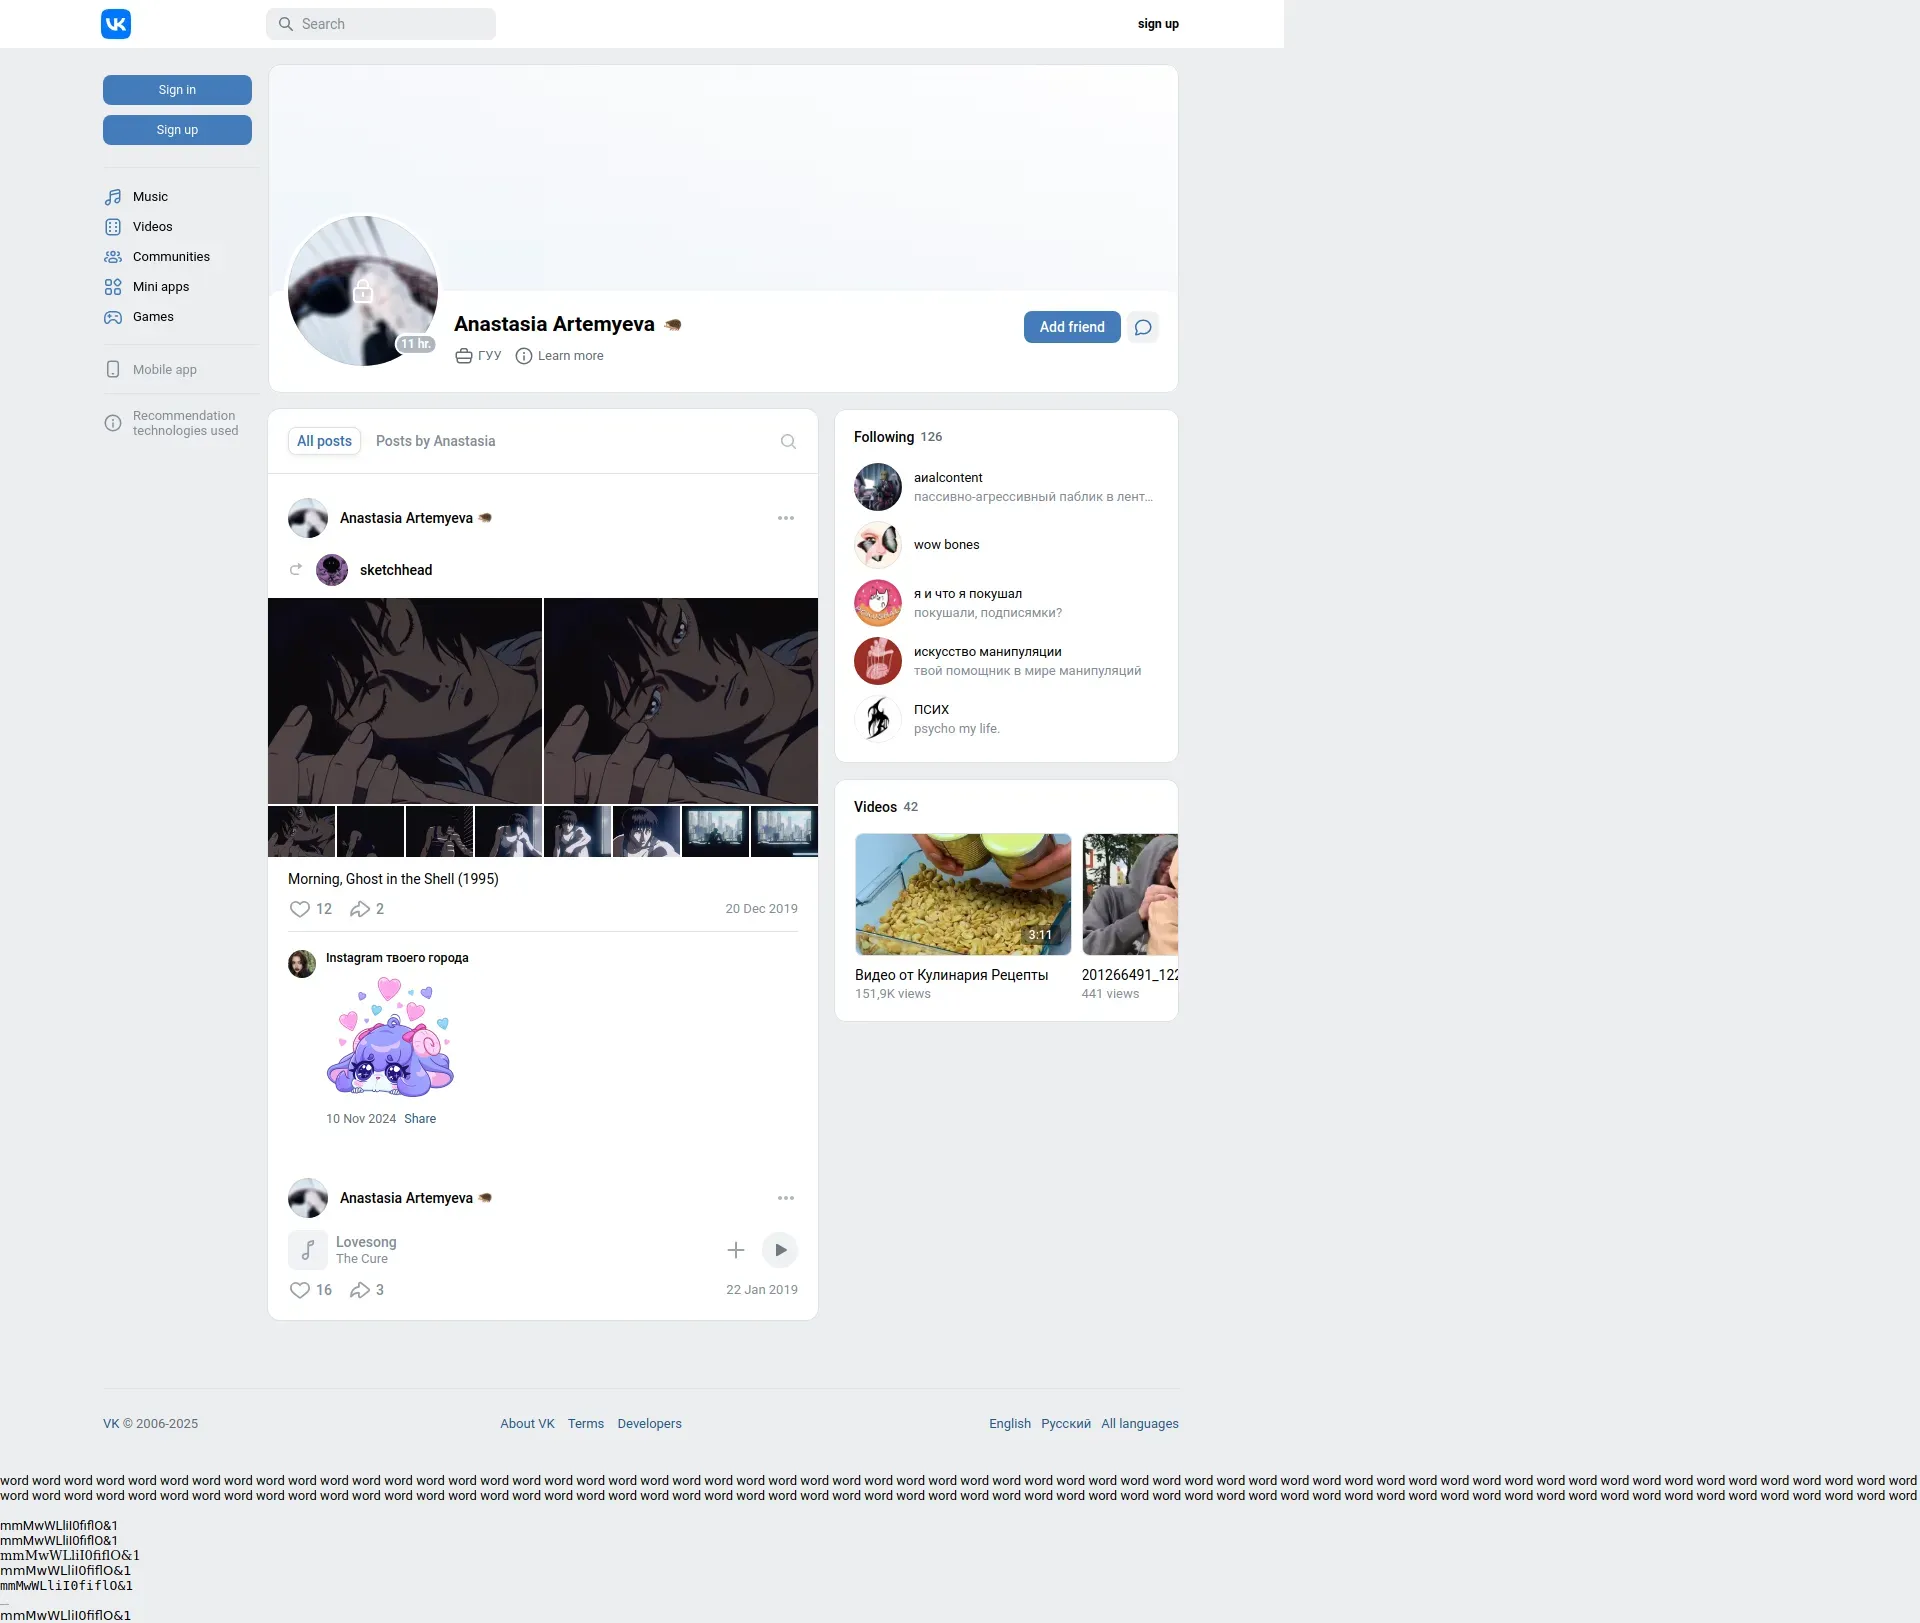The height and width of the screenshot is (1623, 1920).
Task: Select the All posts tab
Action: click(324, 441)
